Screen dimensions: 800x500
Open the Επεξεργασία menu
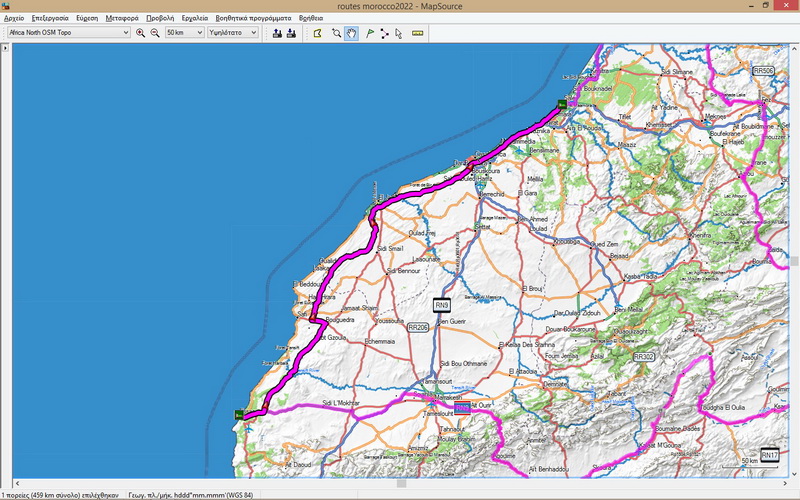[x=50, y=18]
